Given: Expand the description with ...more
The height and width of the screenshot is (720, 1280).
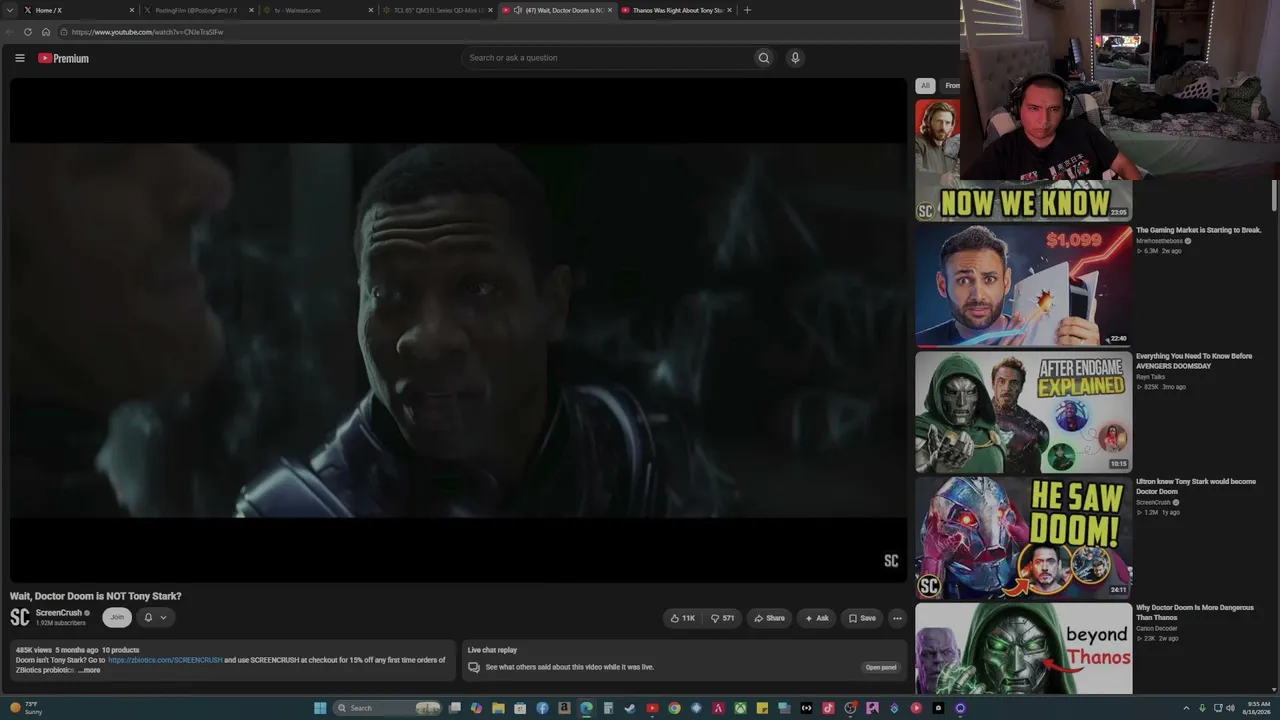Looking at the screenshot, I should click(89, 670).
